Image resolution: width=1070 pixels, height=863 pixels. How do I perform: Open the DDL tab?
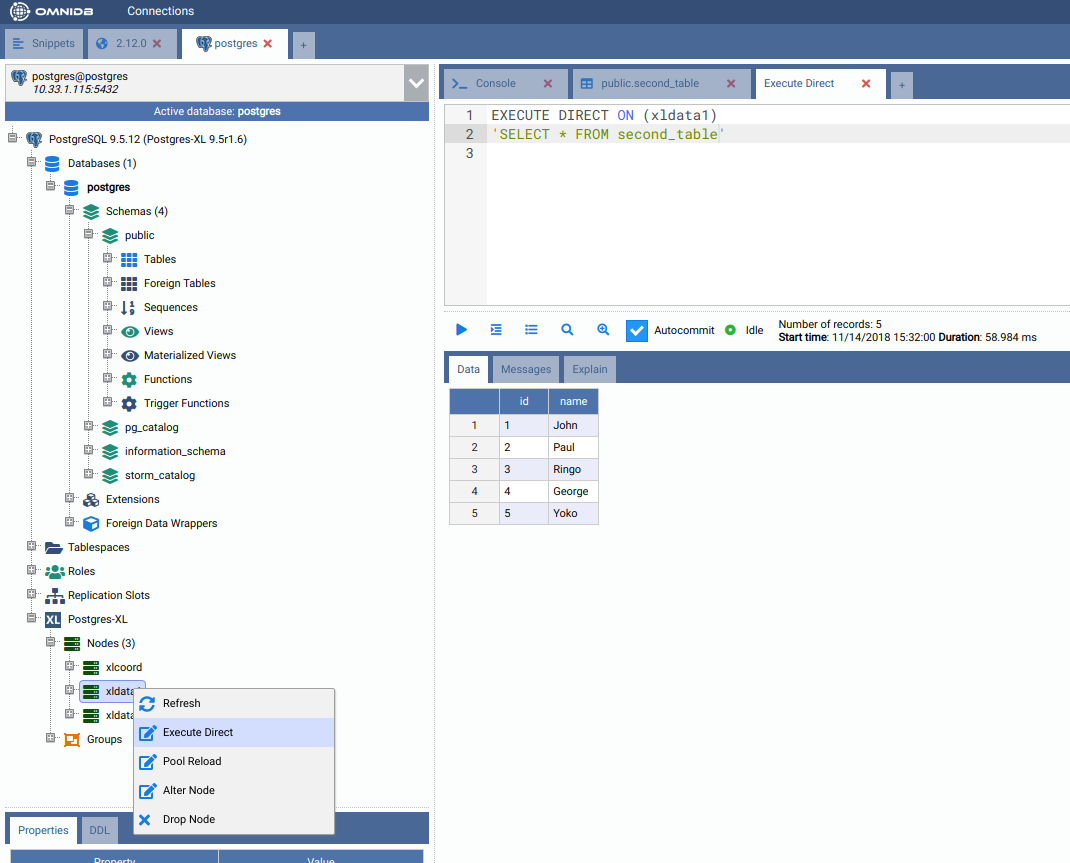click(x=100, y=830)
